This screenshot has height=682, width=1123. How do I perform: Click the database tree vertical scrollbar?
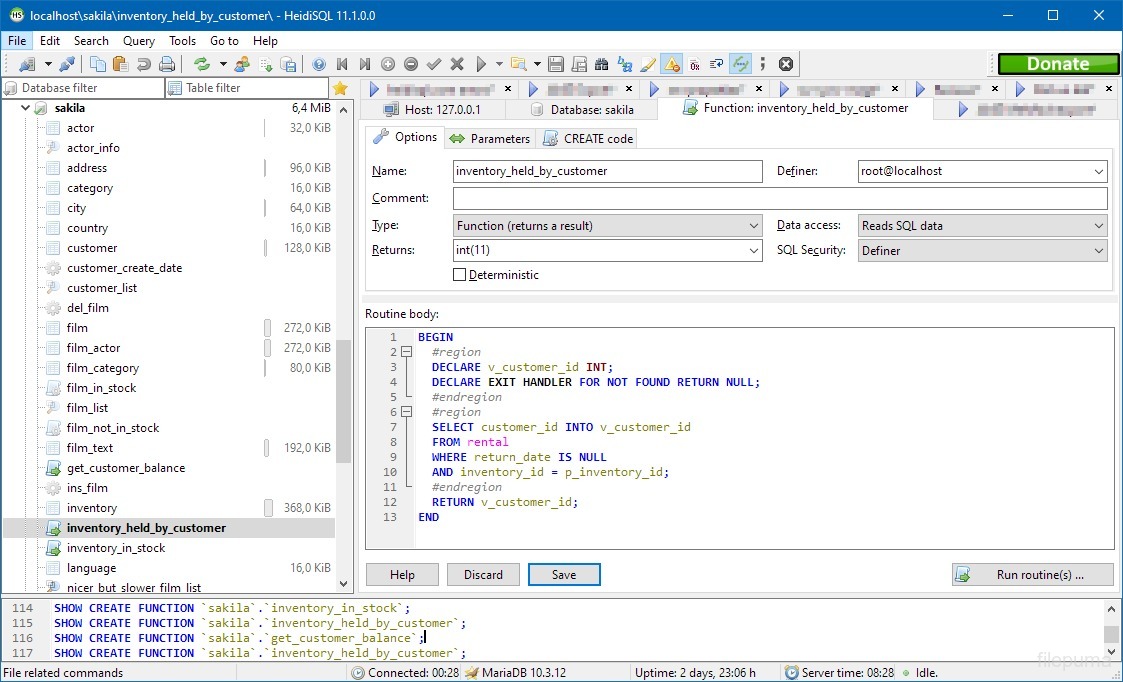click(343, 400)
